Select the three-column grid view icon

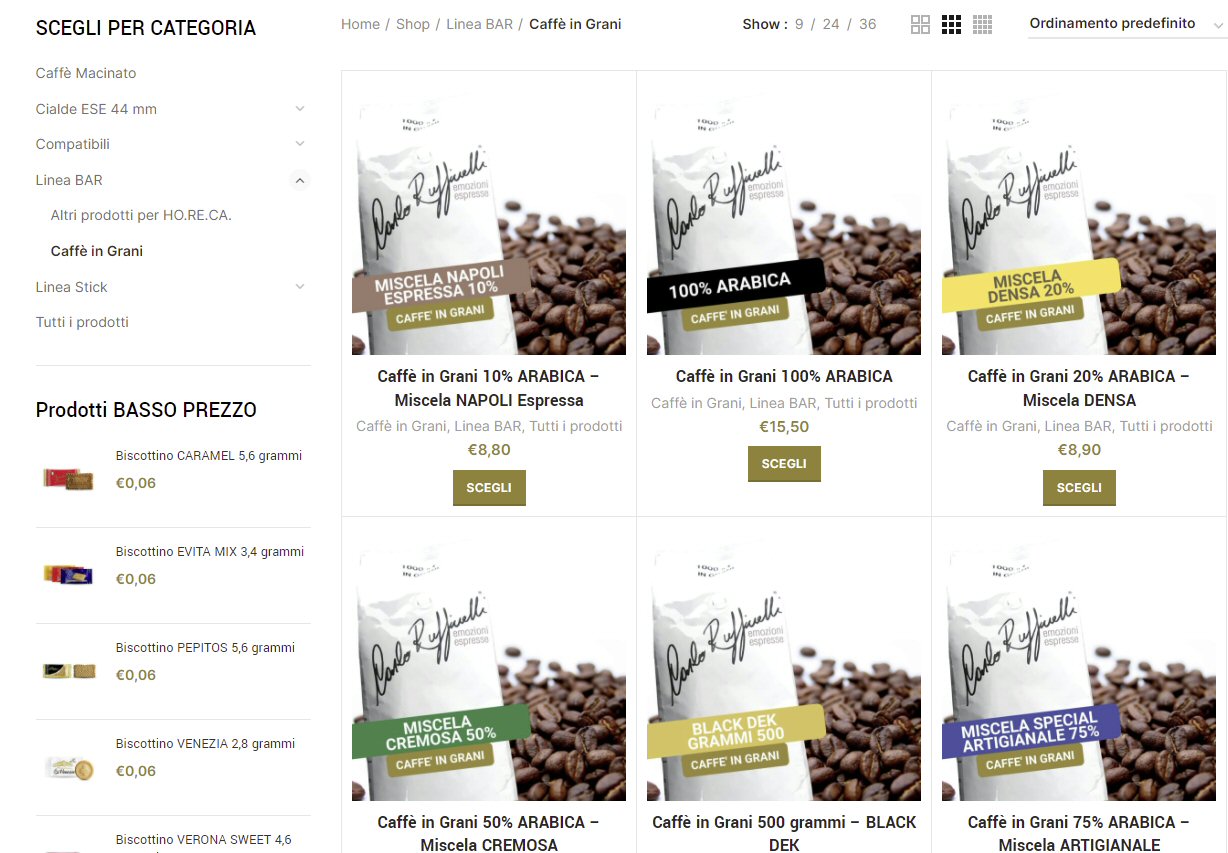pyautogui.click(x=952, y=25)
